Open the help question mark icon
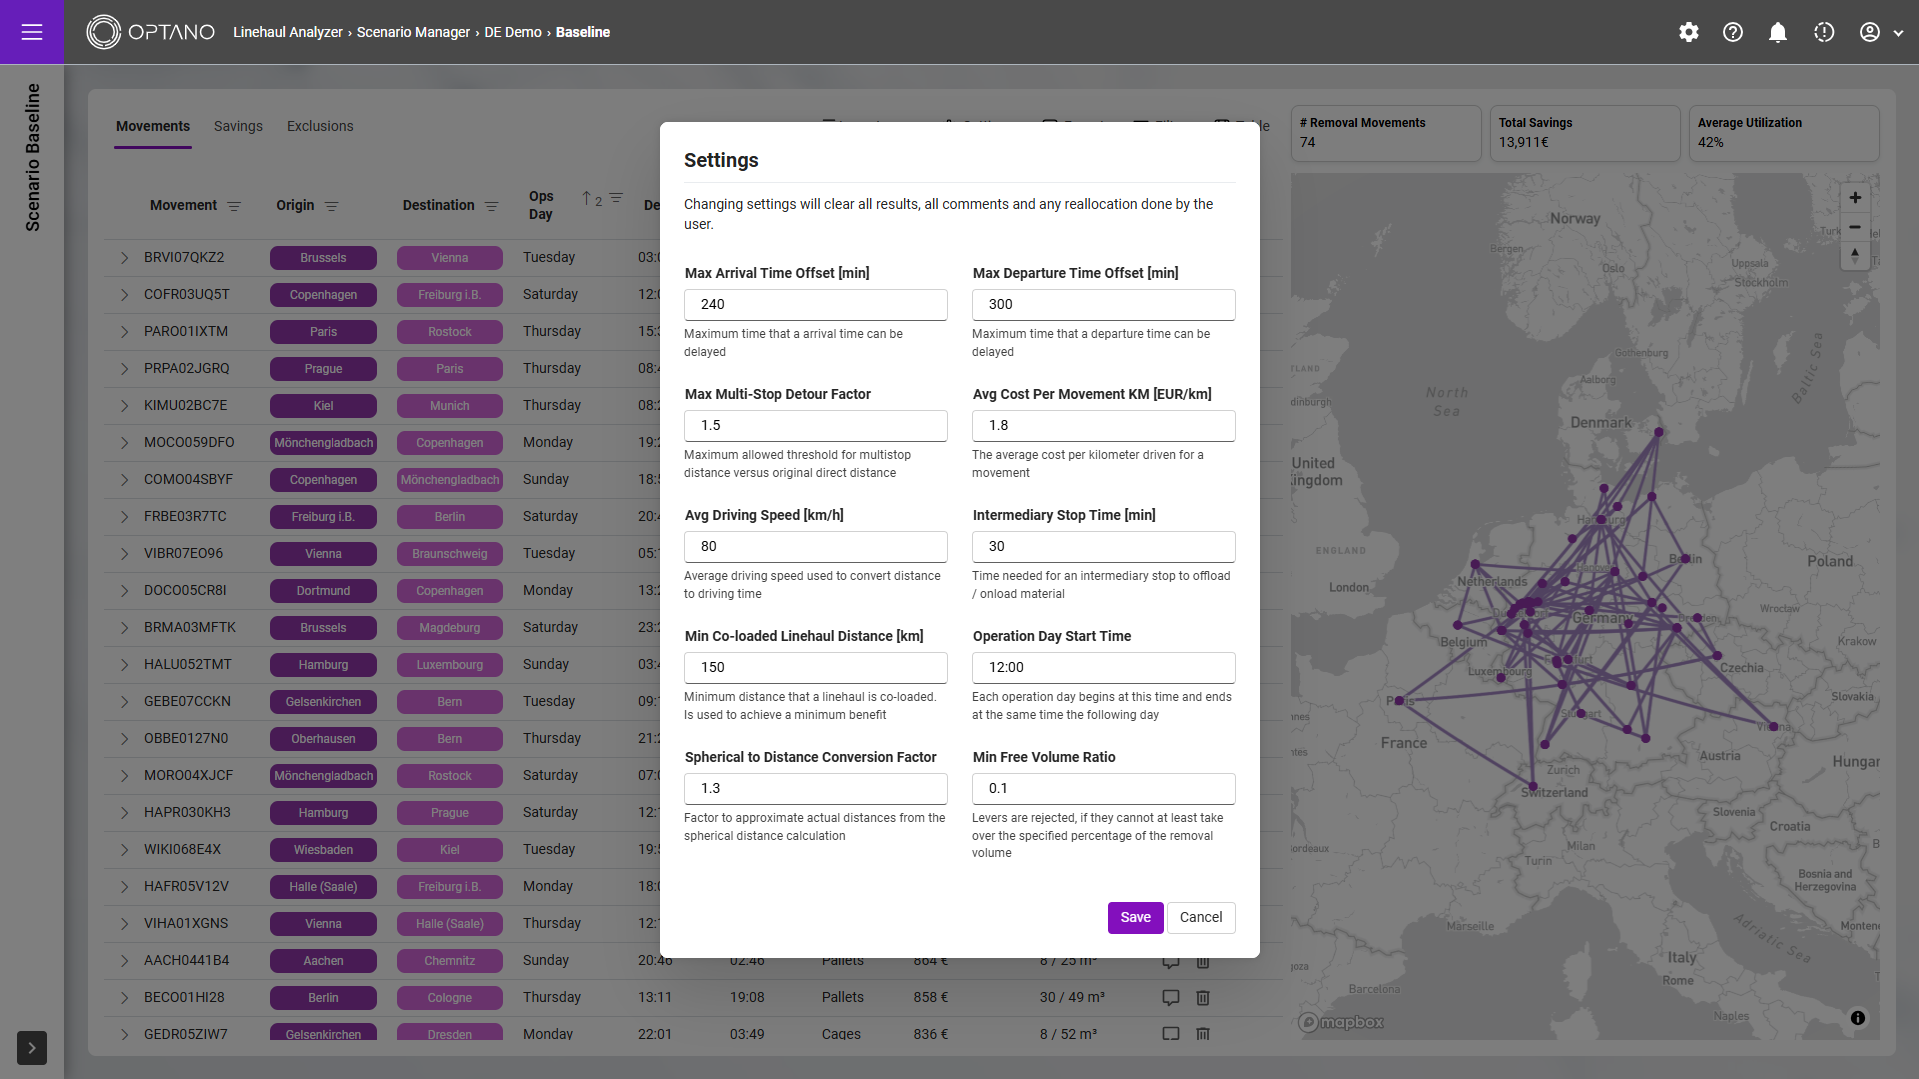The height and width of the screenshot is (1079, 1919). tap(1732, 32)
